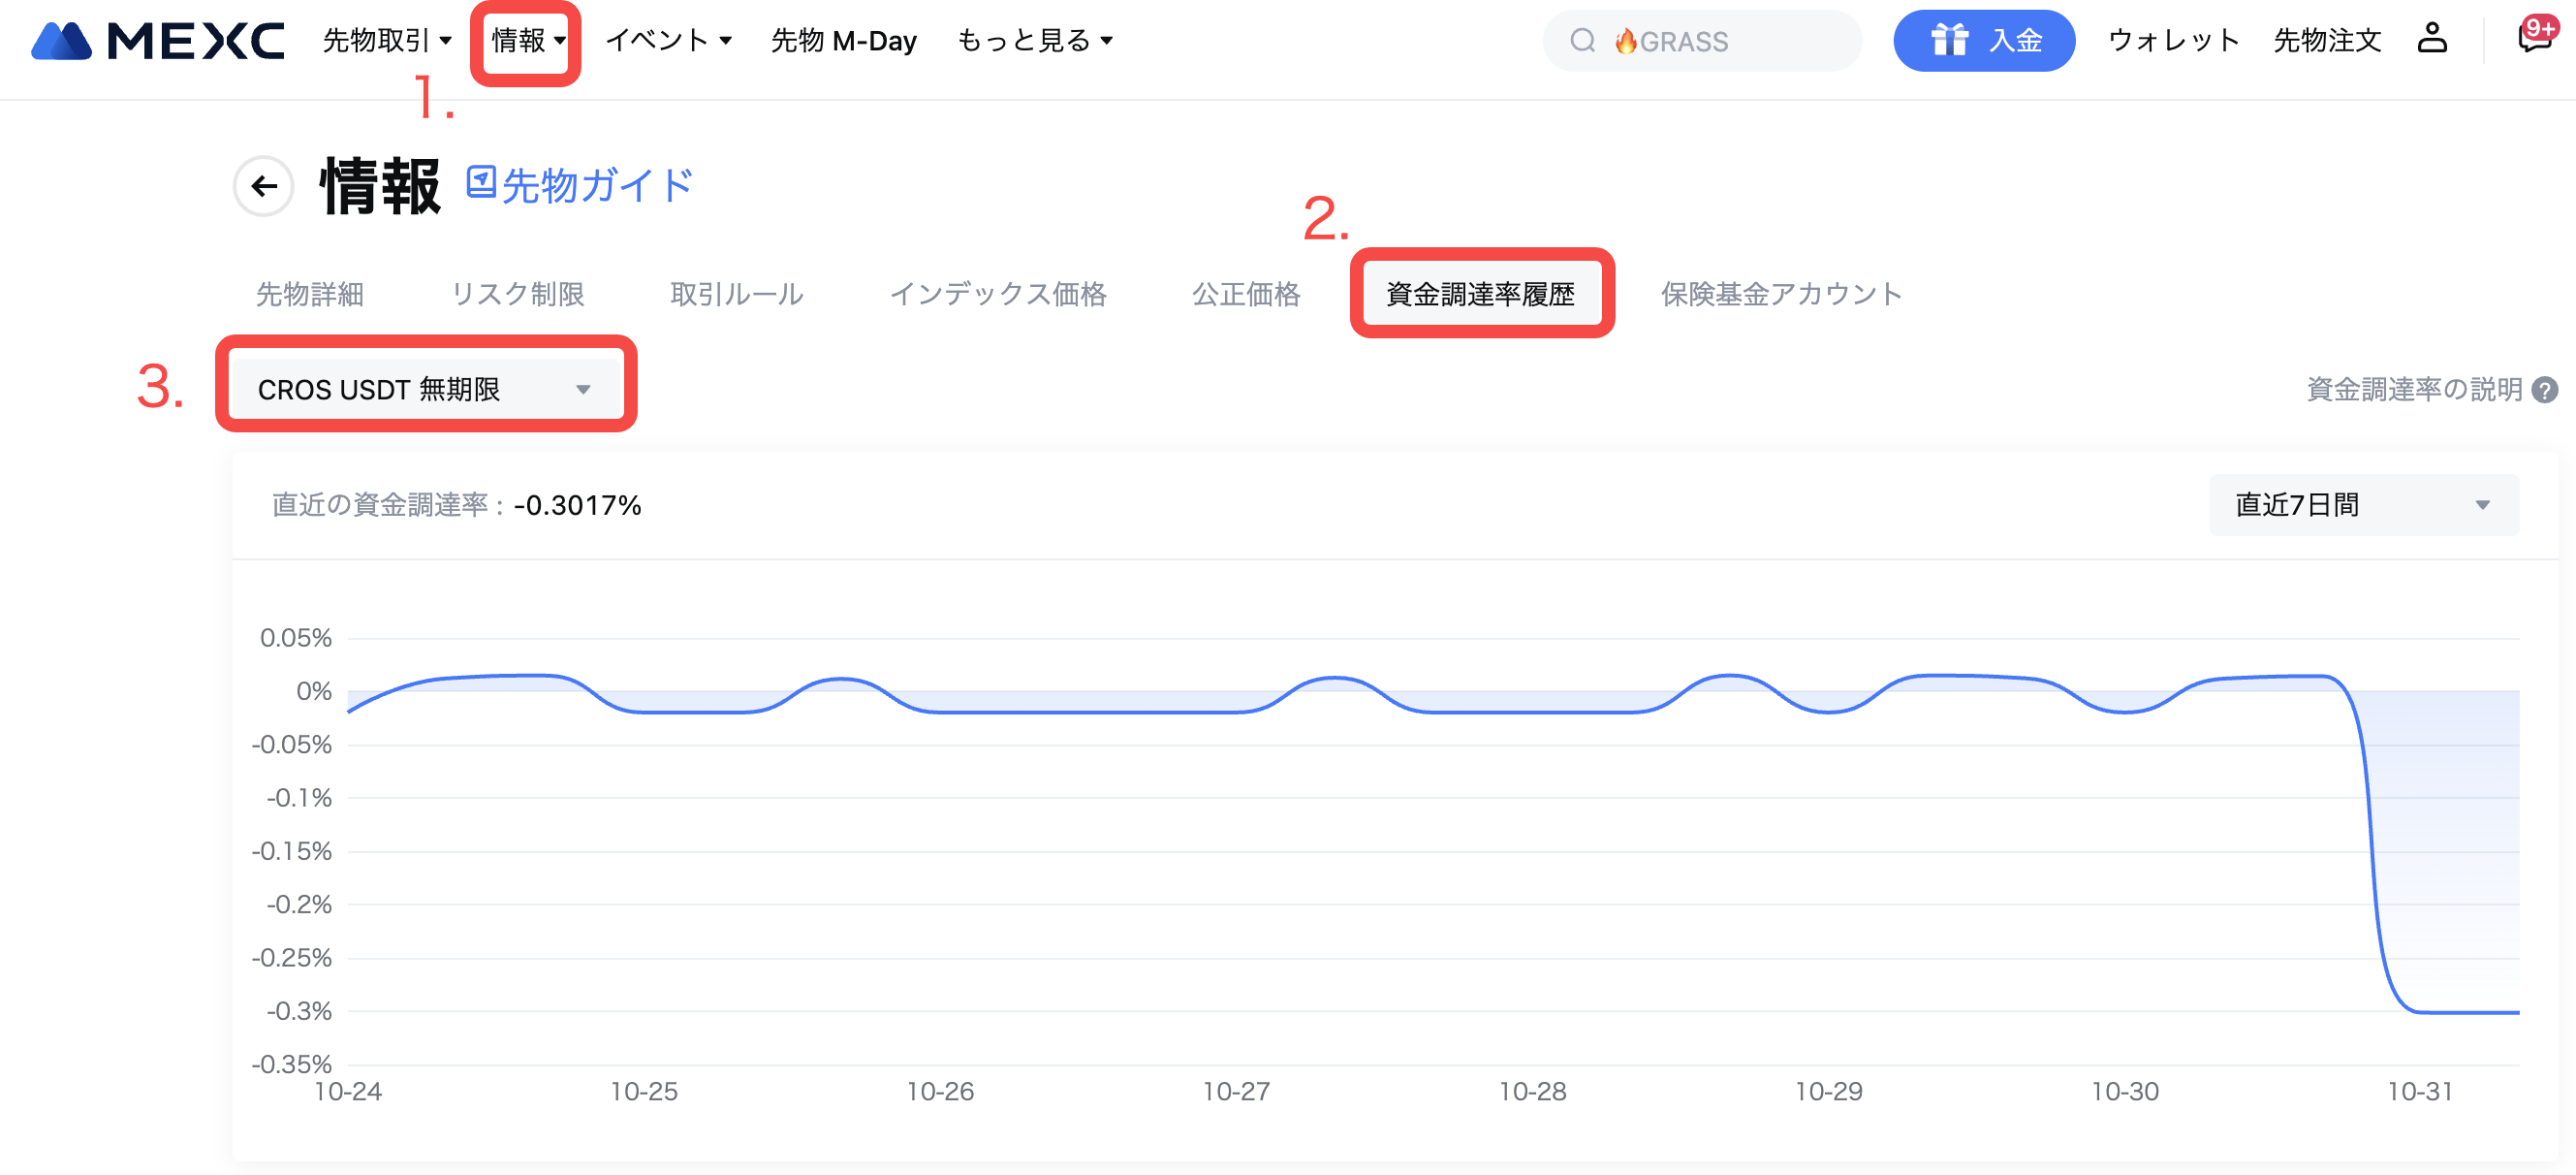Click the question mark help icon
This screenshot has width=2576, height=1175.
pos(2544,390)
